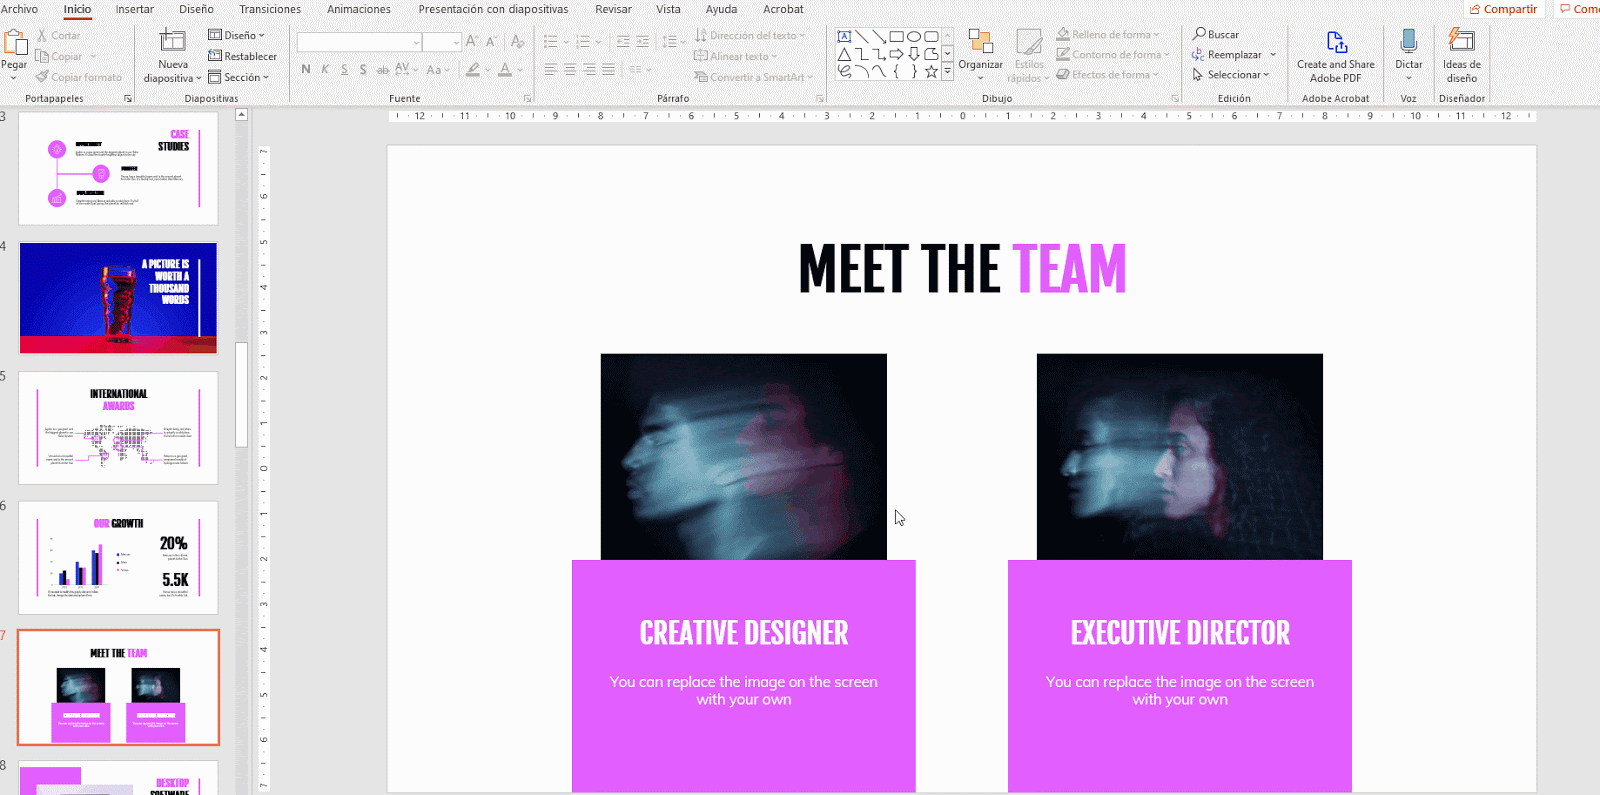Click Buscar magnifier in Edición
This screenshot has width=1600, height=795.
point(1216,34)
